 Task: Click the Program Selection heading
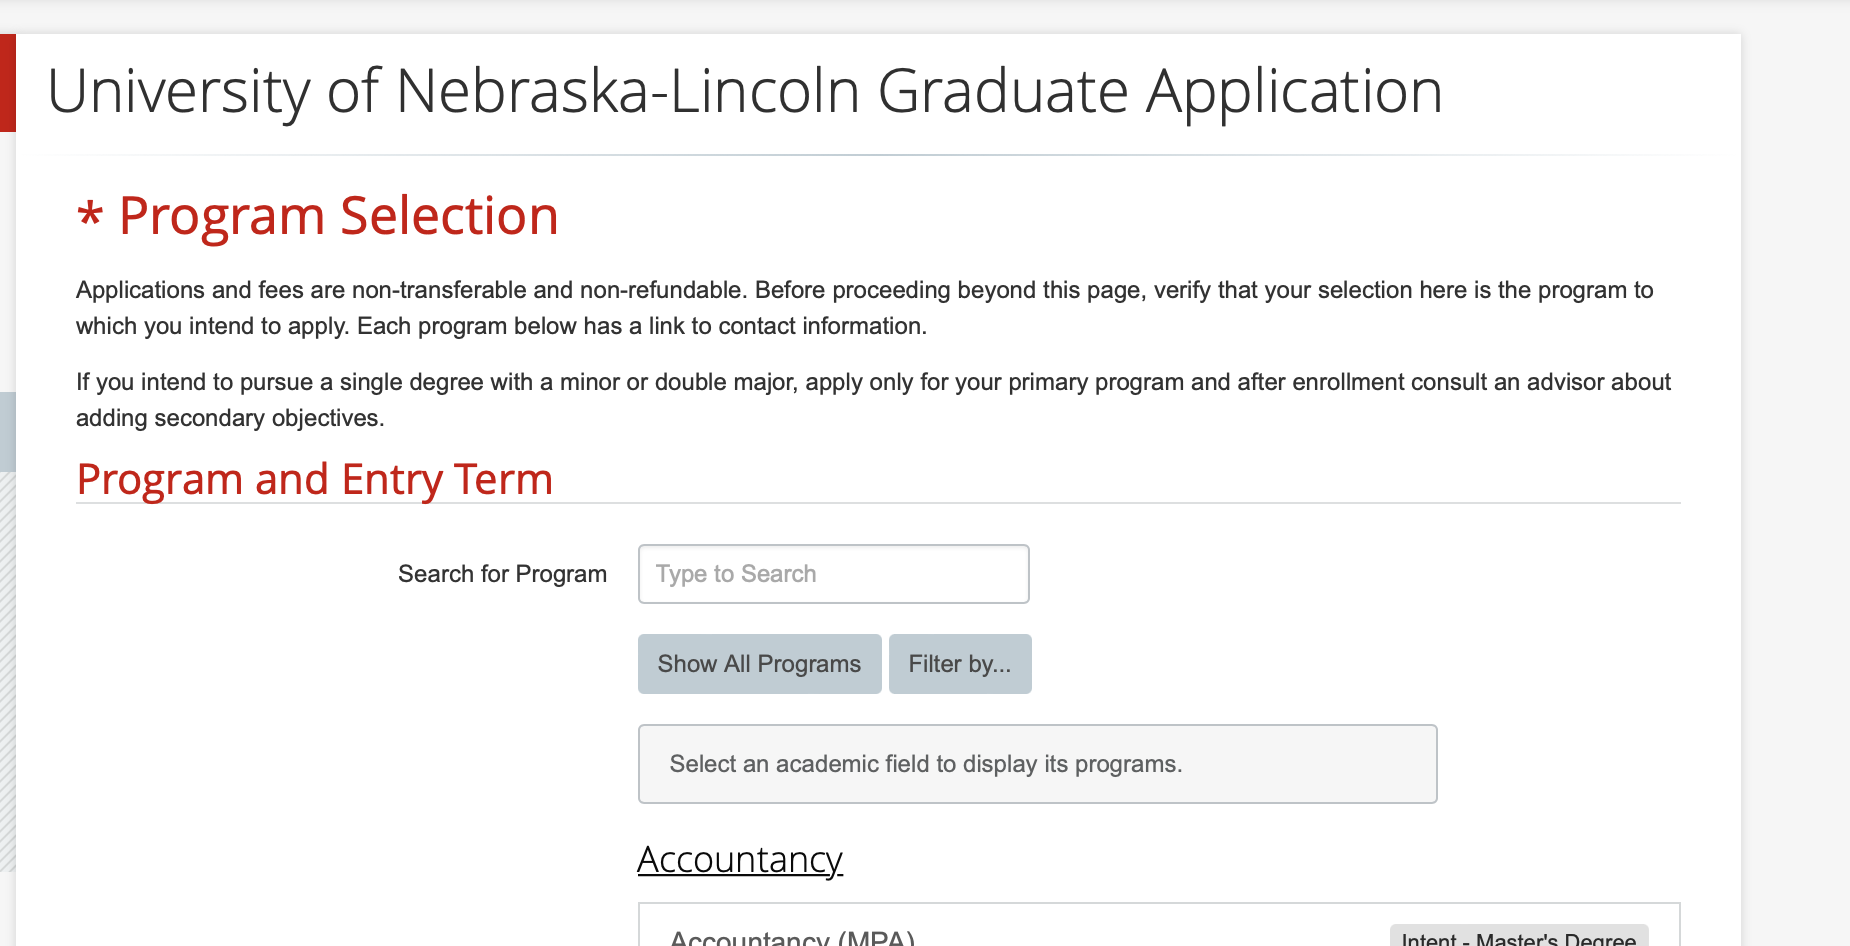[338, 216]
